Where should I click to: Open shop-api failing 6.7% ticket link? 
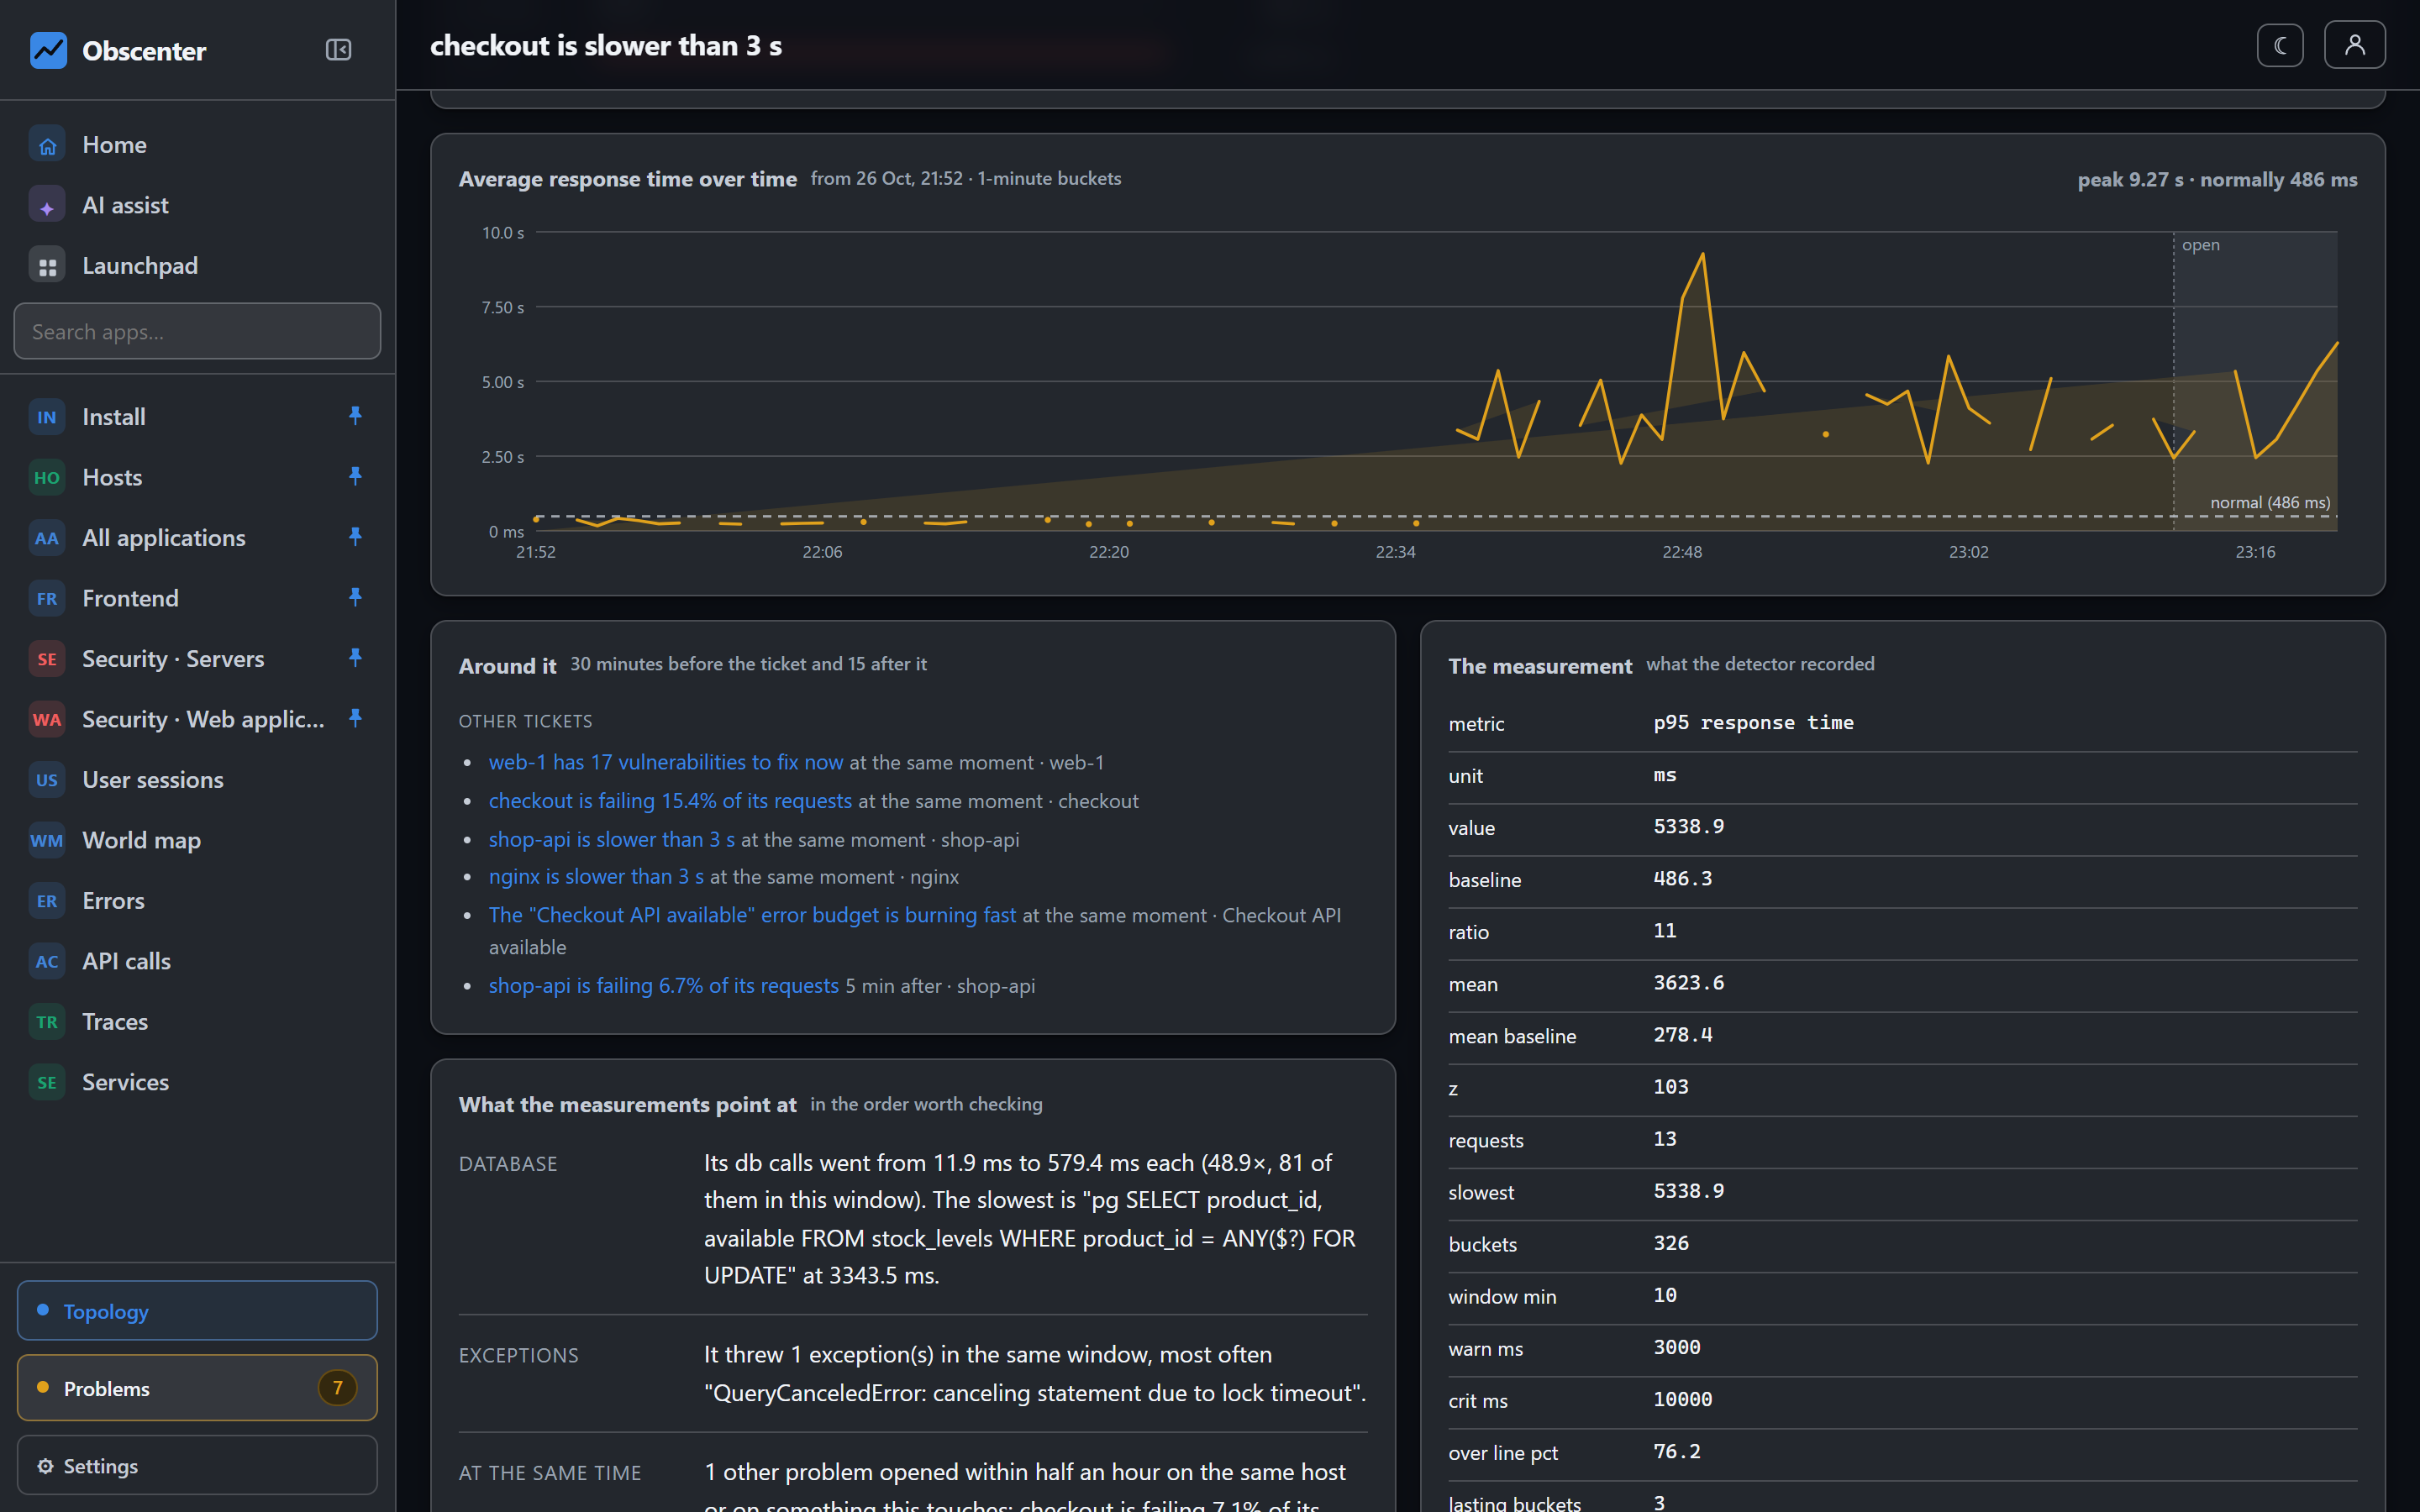tap(664, 986)
